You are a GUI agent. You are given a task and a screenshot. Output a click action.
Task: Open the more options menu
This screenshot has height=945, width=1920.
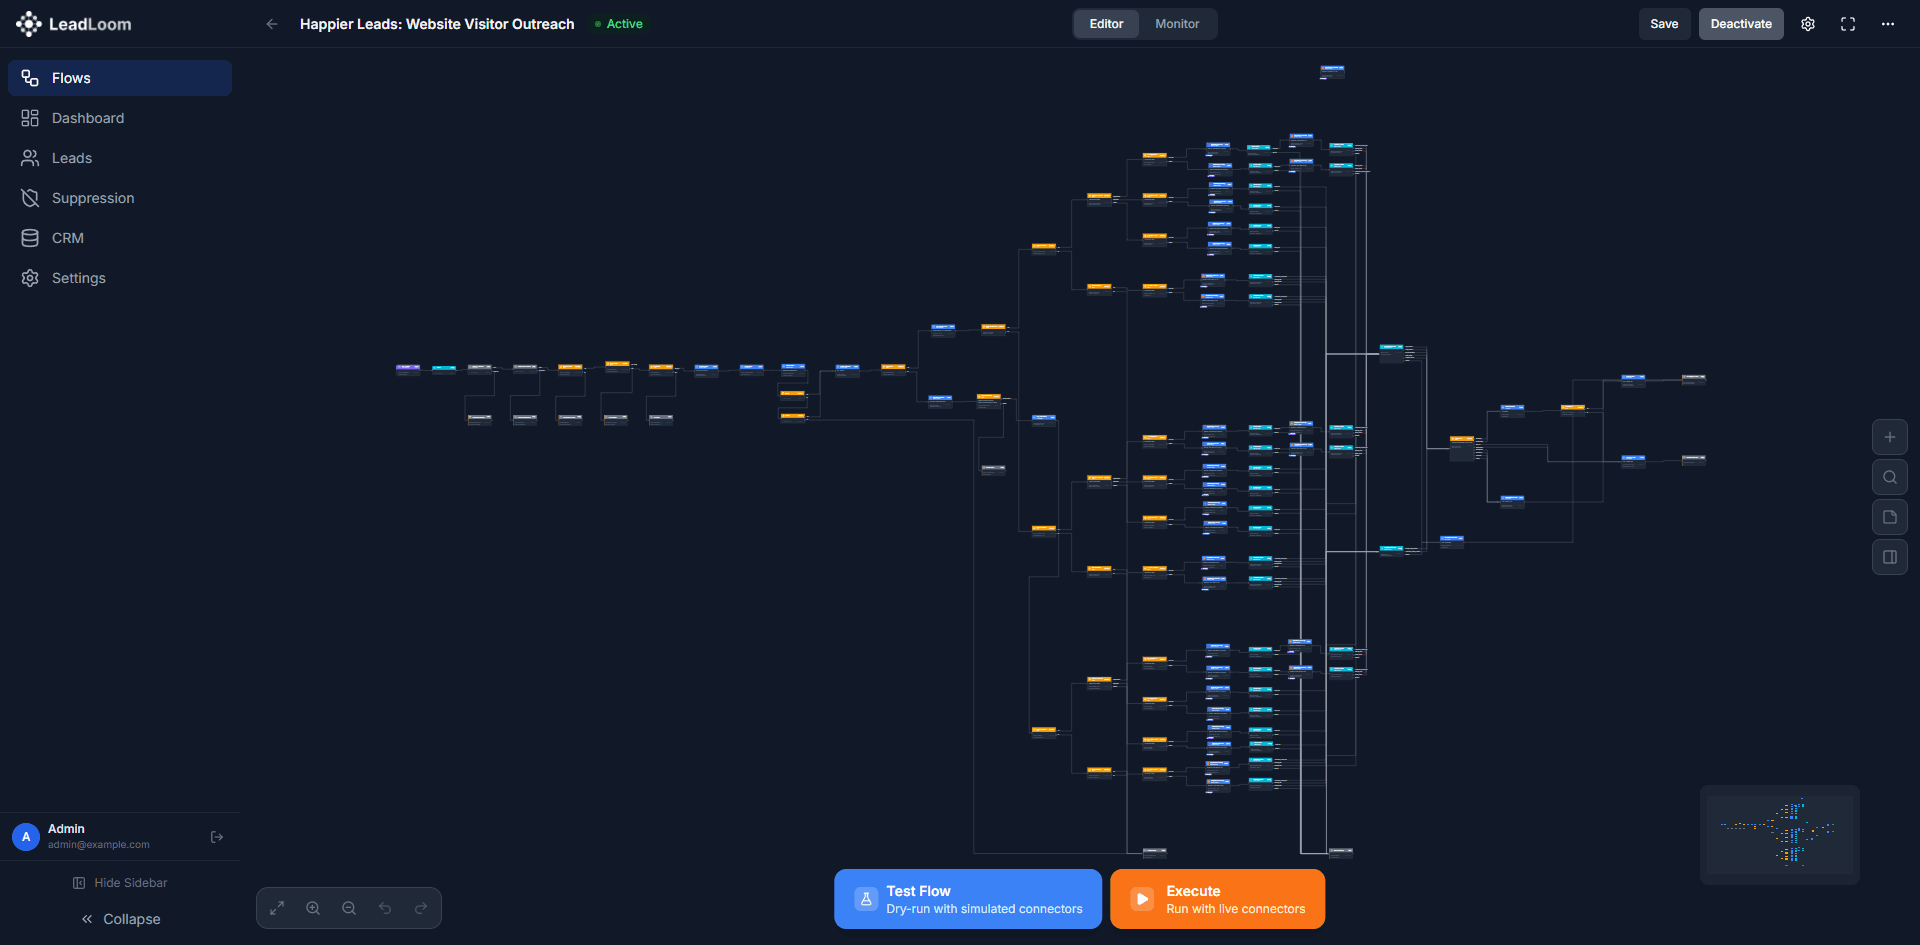pyautogui.click(x=1888, y=23)
